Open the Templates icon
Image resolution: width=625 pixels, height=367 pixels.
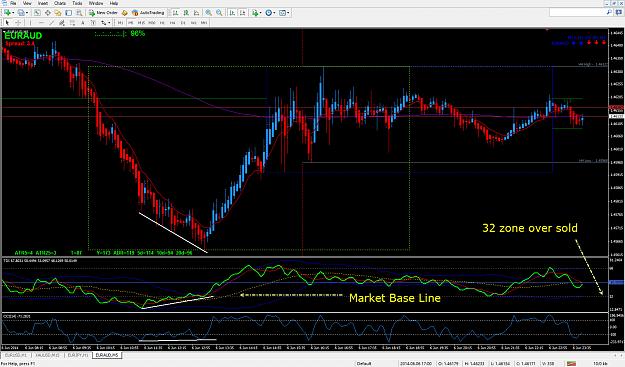282,13
